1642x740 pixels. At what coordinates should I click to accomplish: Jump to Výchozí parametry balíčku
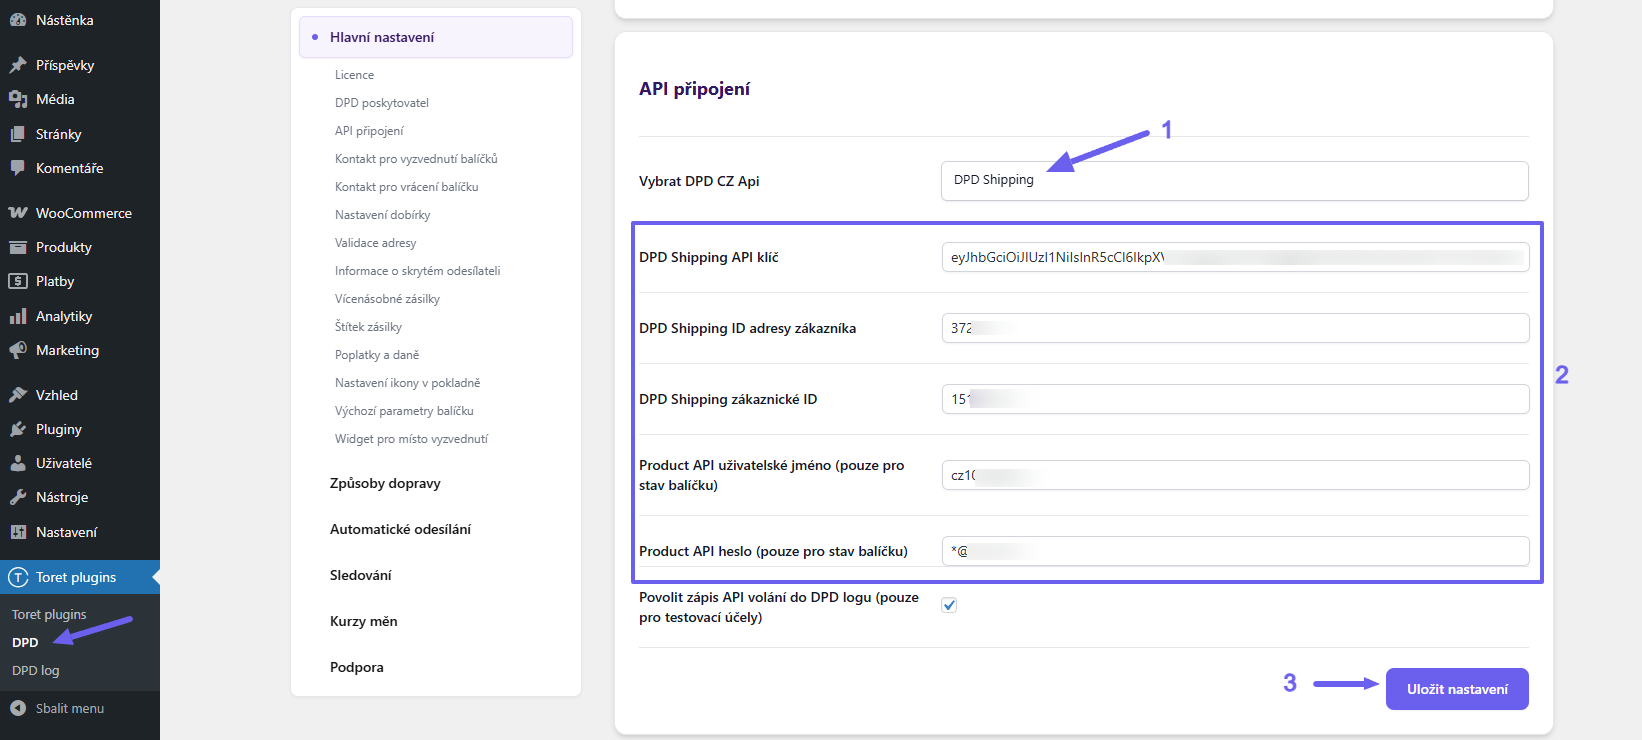[x=404, y=411]
